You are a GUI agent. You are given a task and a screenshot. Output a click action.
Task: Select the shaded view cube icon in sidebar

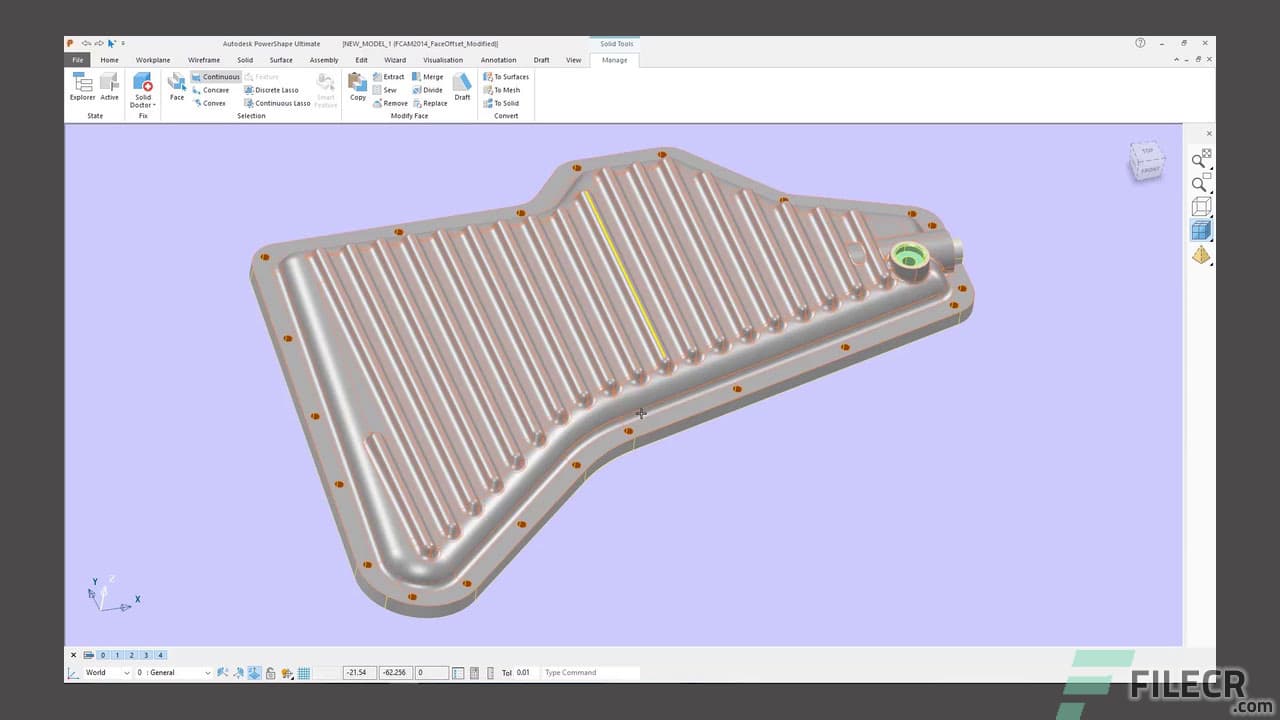(1200, 229)
